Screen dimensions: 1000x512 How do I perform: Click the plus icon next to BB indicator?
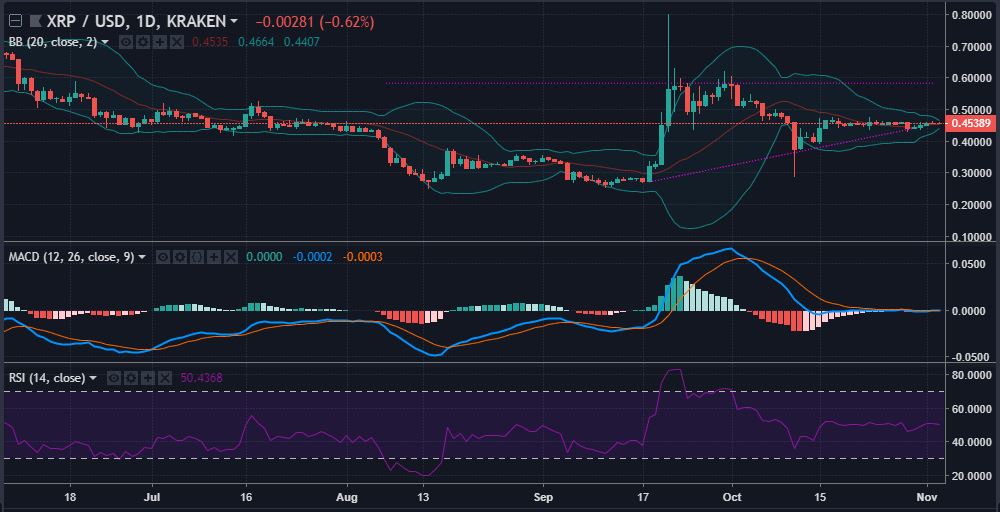point(159,42)
